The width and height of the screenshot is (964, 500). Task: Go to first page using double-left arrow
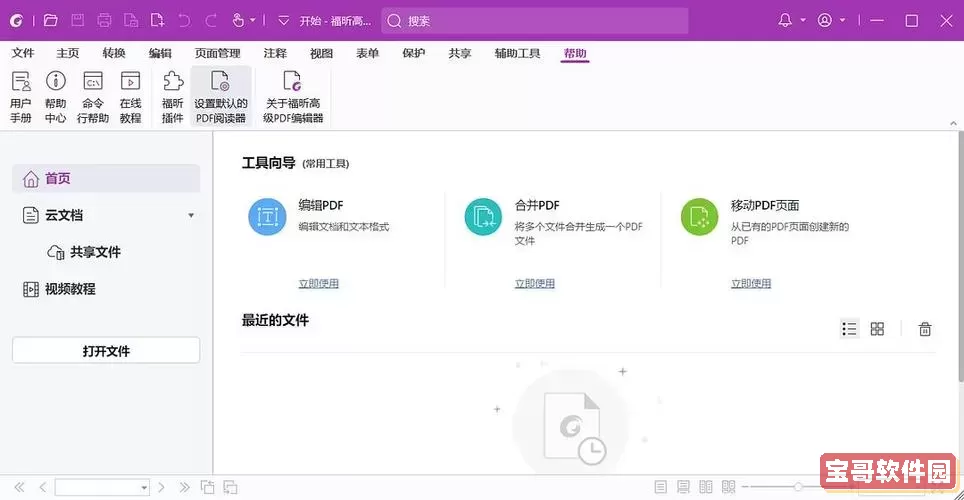19,488
